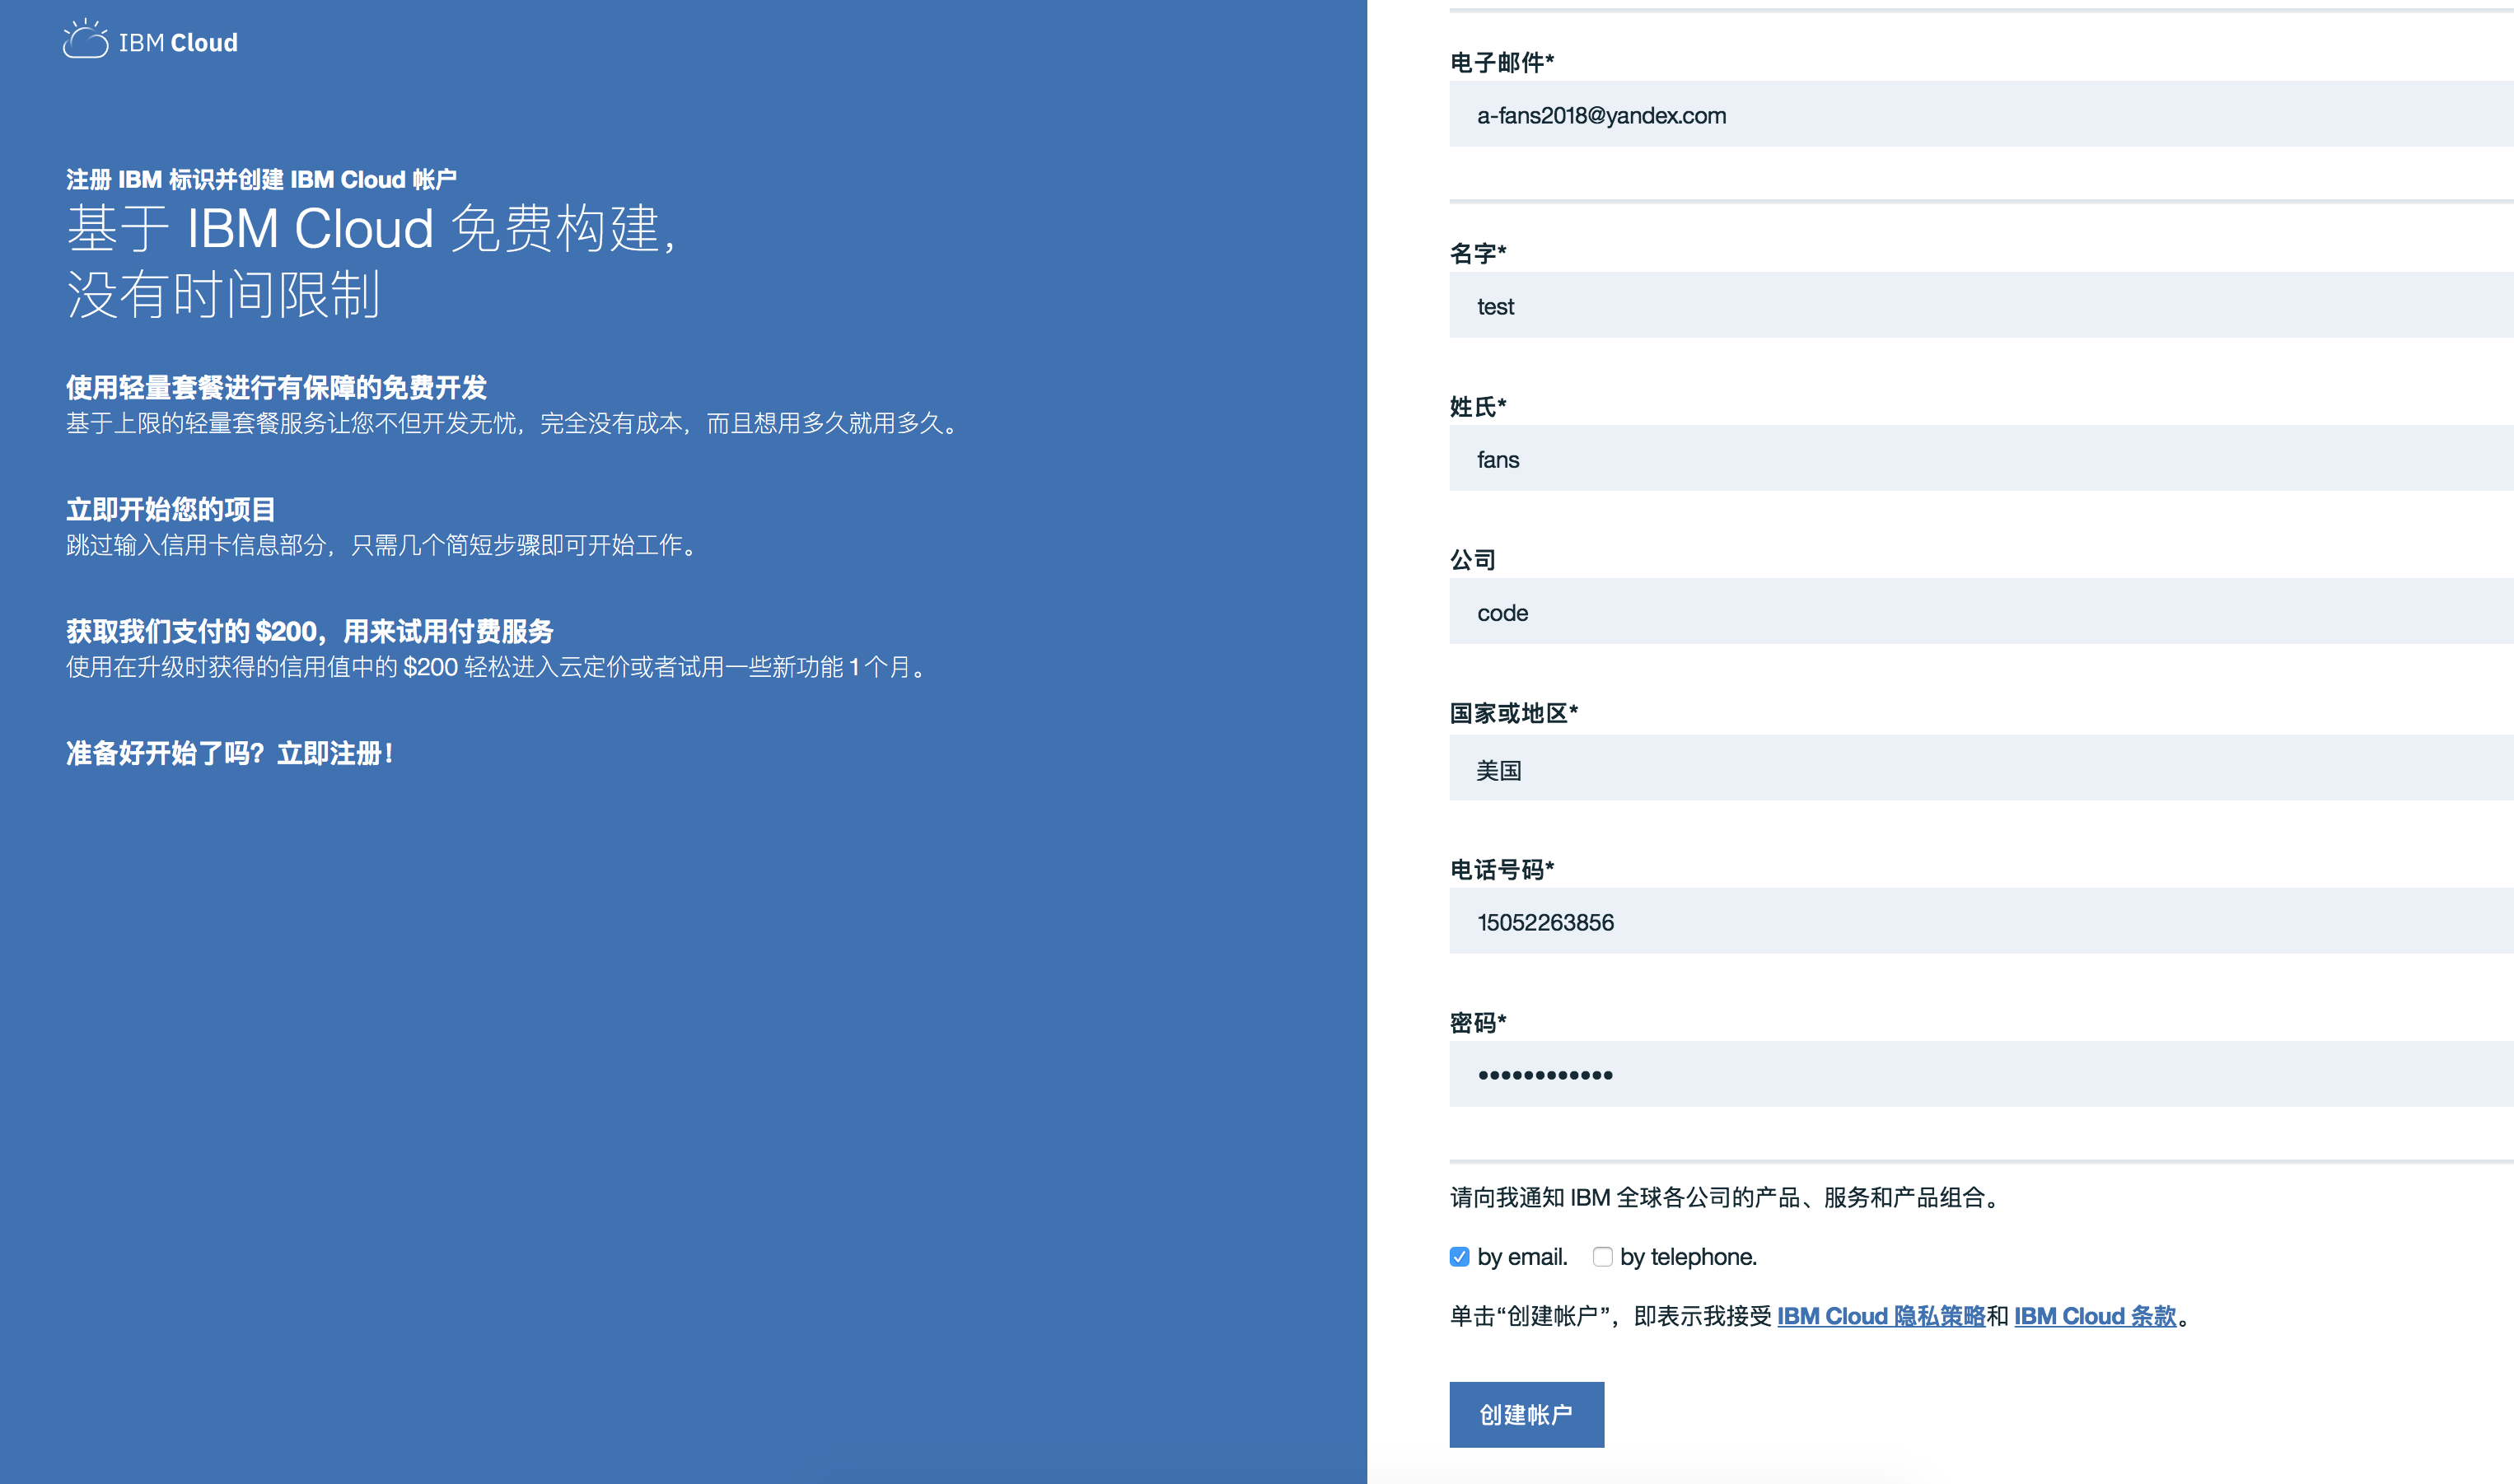The width and height of the screenshot is (2514, 1484).
Task: Click the 立即开始您的项目 heading
Action: (x=171, y=509)
